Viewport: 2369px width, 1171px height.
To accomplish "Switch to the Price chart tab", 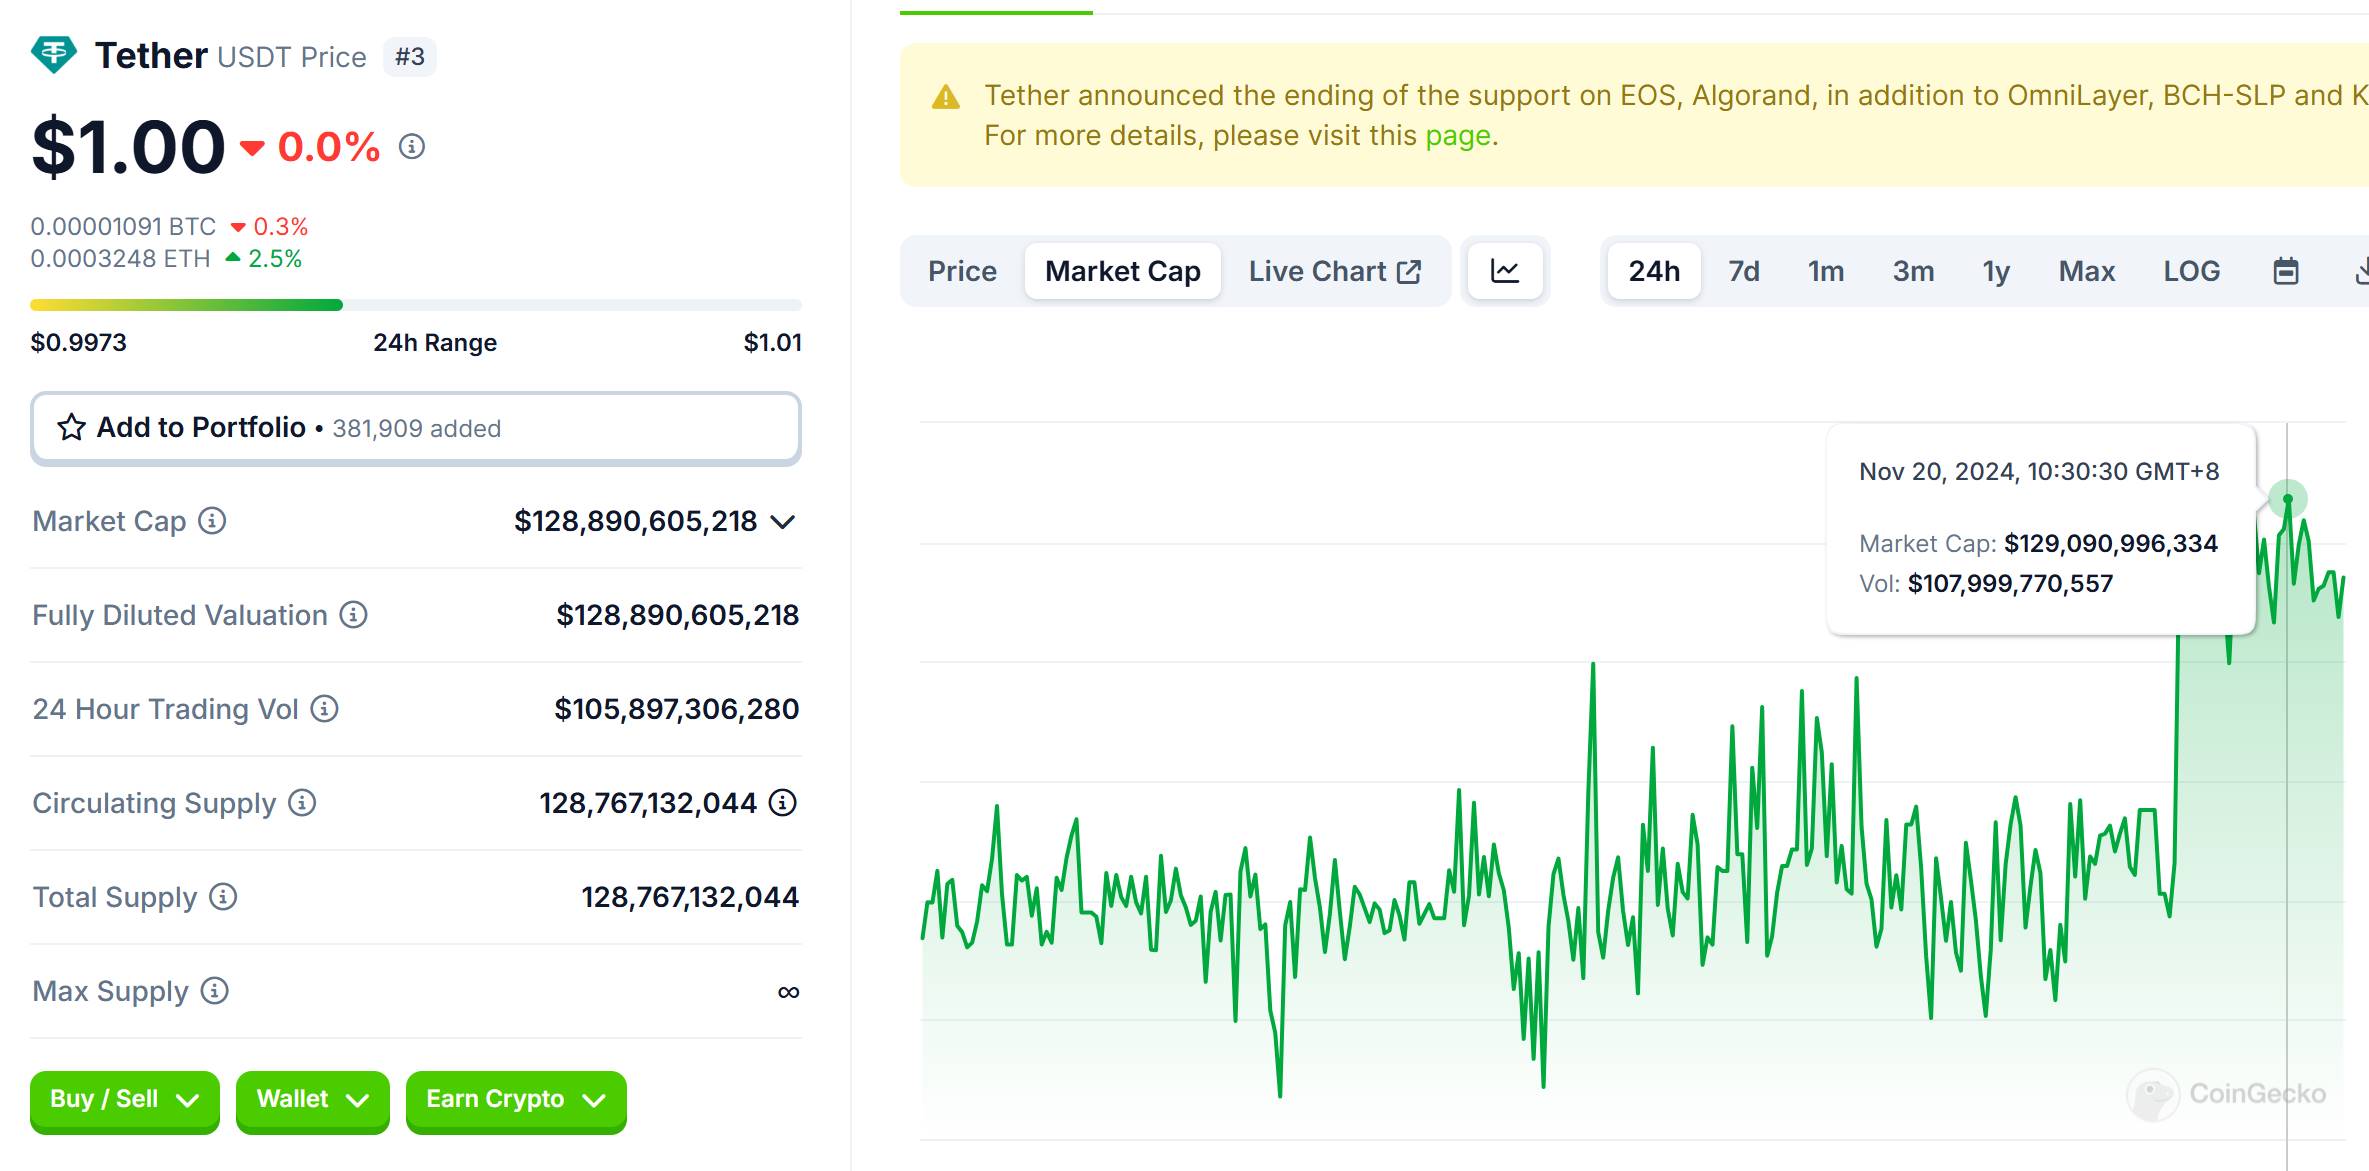I will coord(962,271).
